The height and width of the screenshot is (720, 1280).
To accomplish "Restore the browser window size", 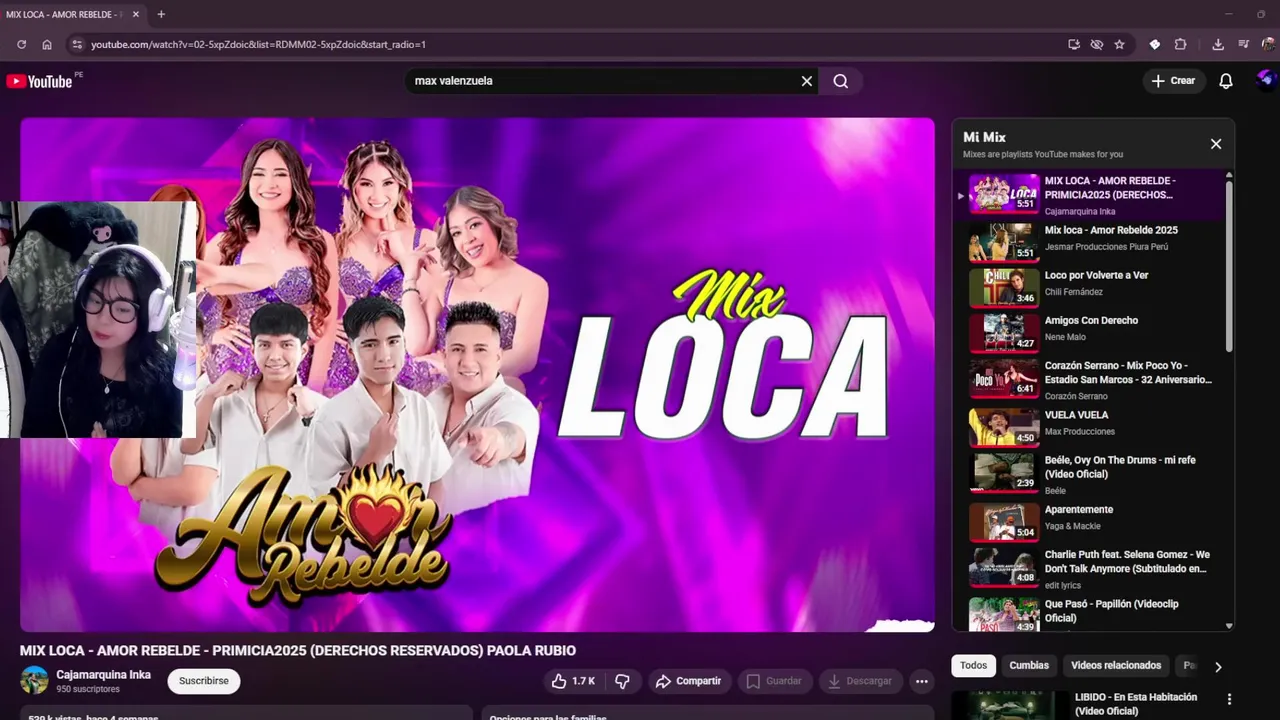I will pos(1261,14).
